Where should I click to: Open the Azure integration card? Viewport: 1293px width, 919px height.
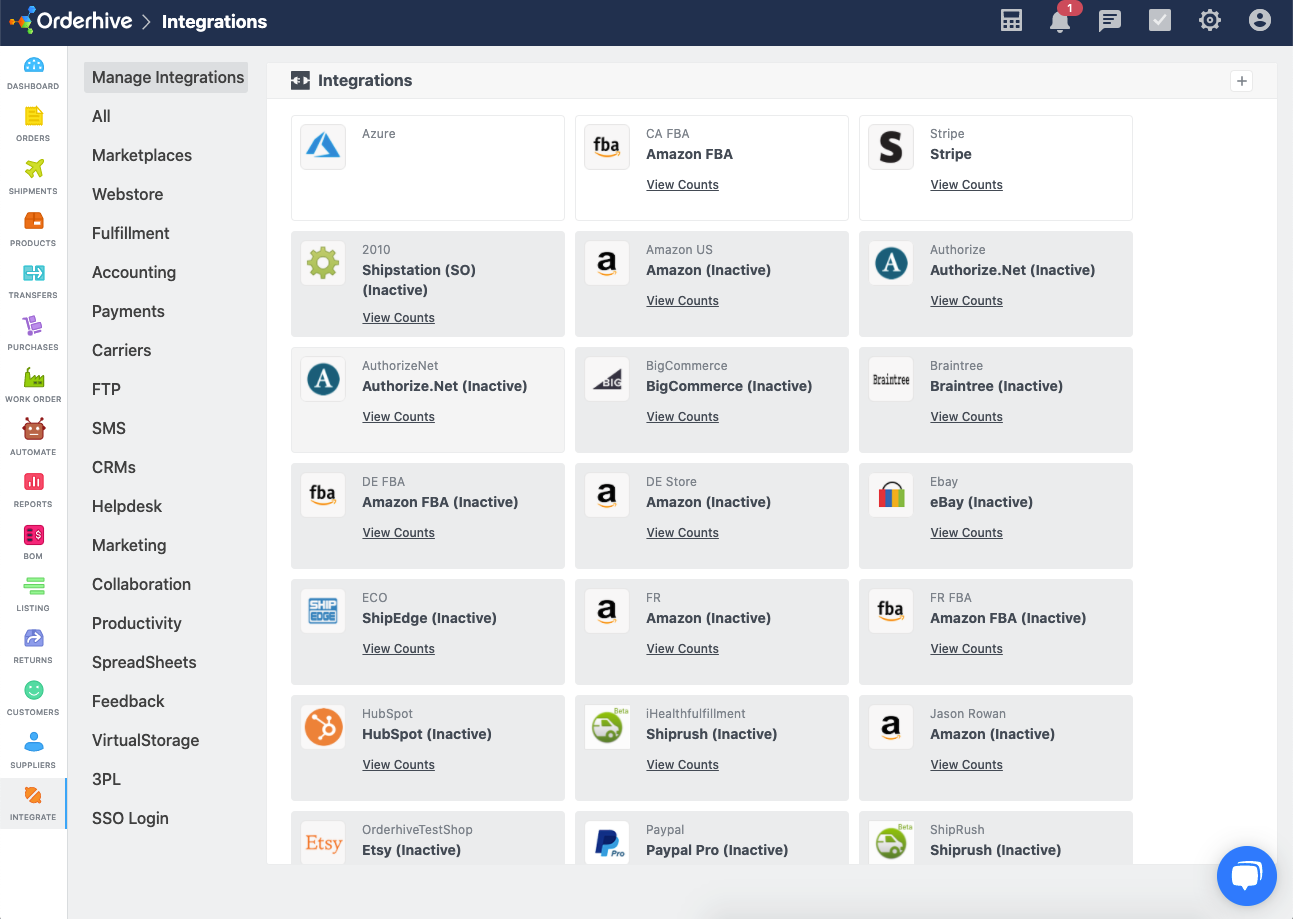[x=428, y=168]
